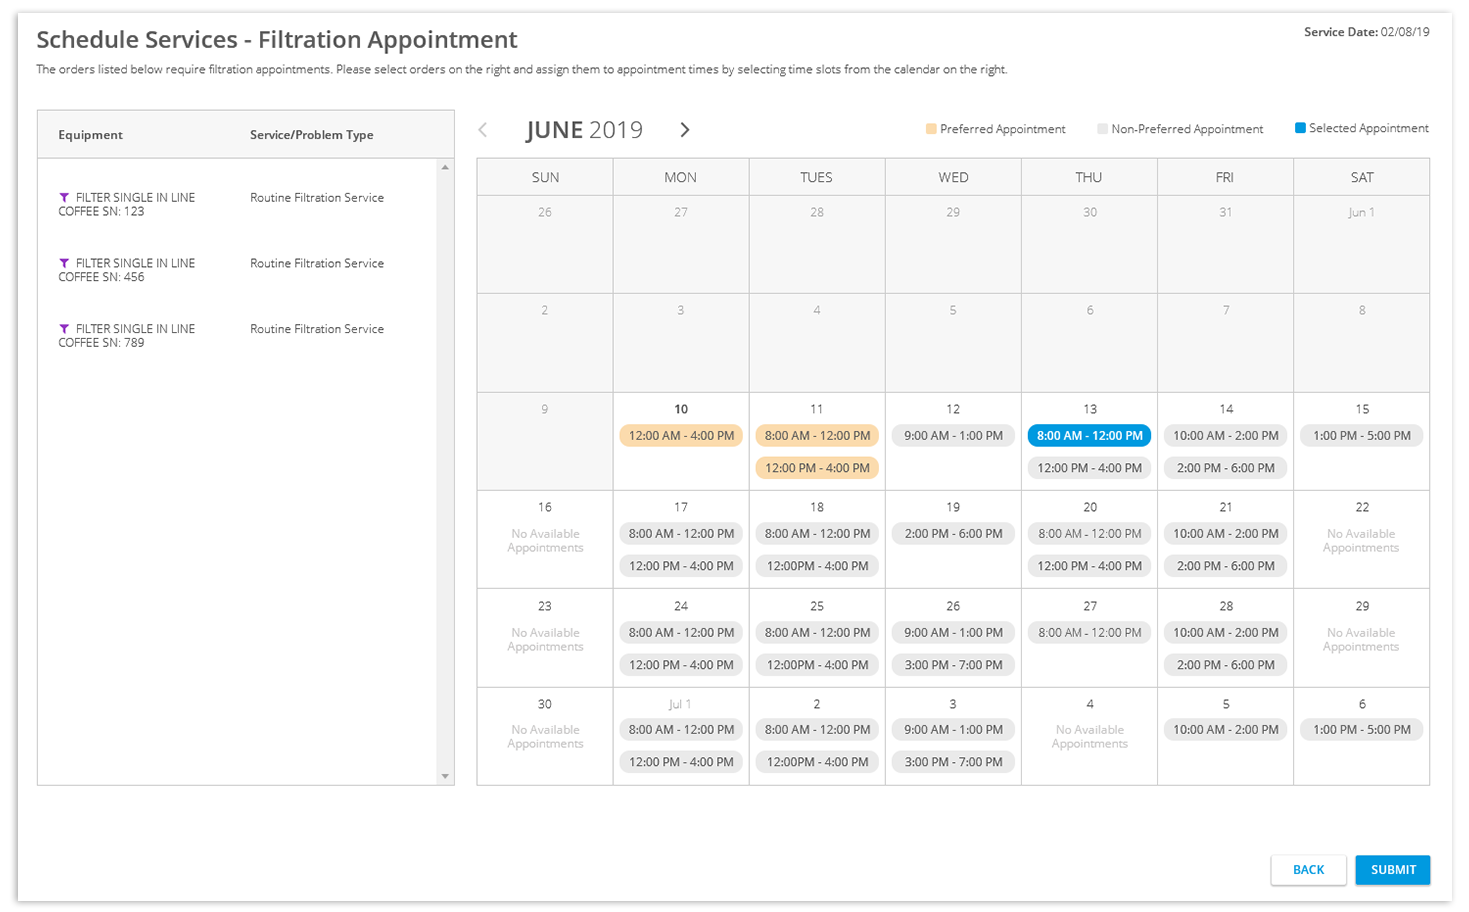
Task: Click the JUNE 2019 month title
Action: coord(584,130)
